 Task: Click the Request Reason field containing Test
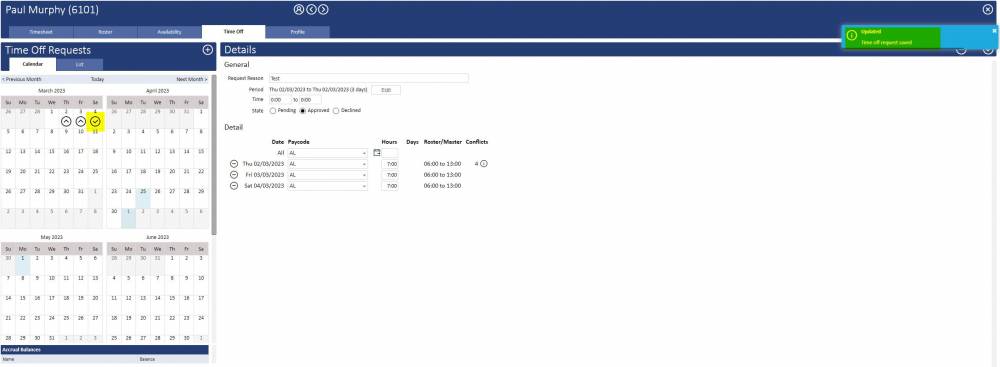click(x=369, y=78)
